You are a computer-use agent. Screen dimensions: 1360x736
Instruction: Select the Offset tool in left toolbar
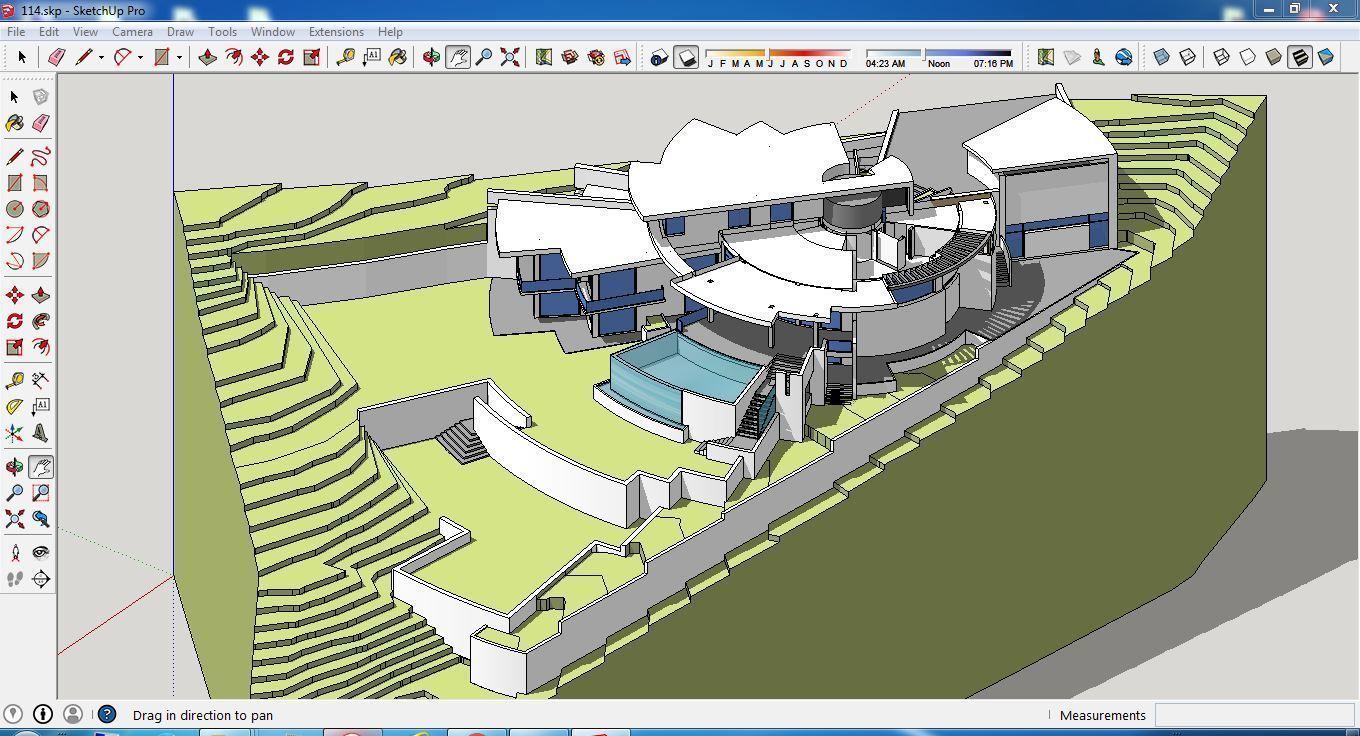[x=41, y=347]
